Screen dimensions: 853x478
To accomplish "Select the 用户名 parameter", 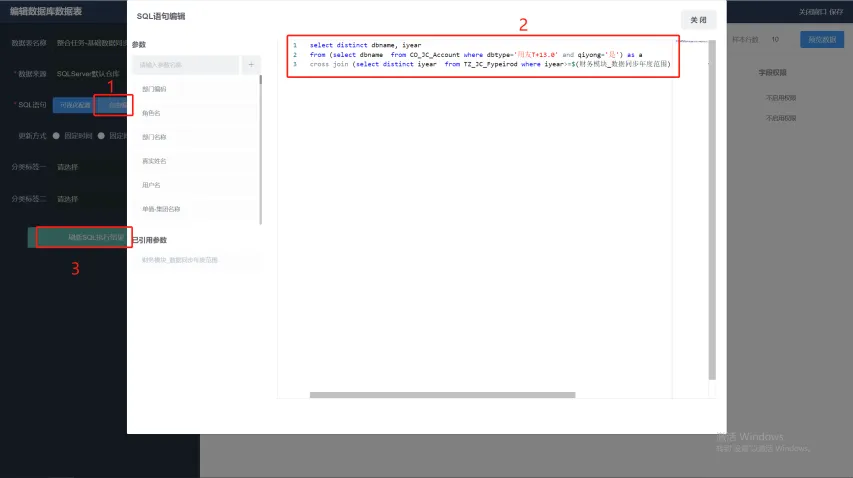I will coord(195,185).
